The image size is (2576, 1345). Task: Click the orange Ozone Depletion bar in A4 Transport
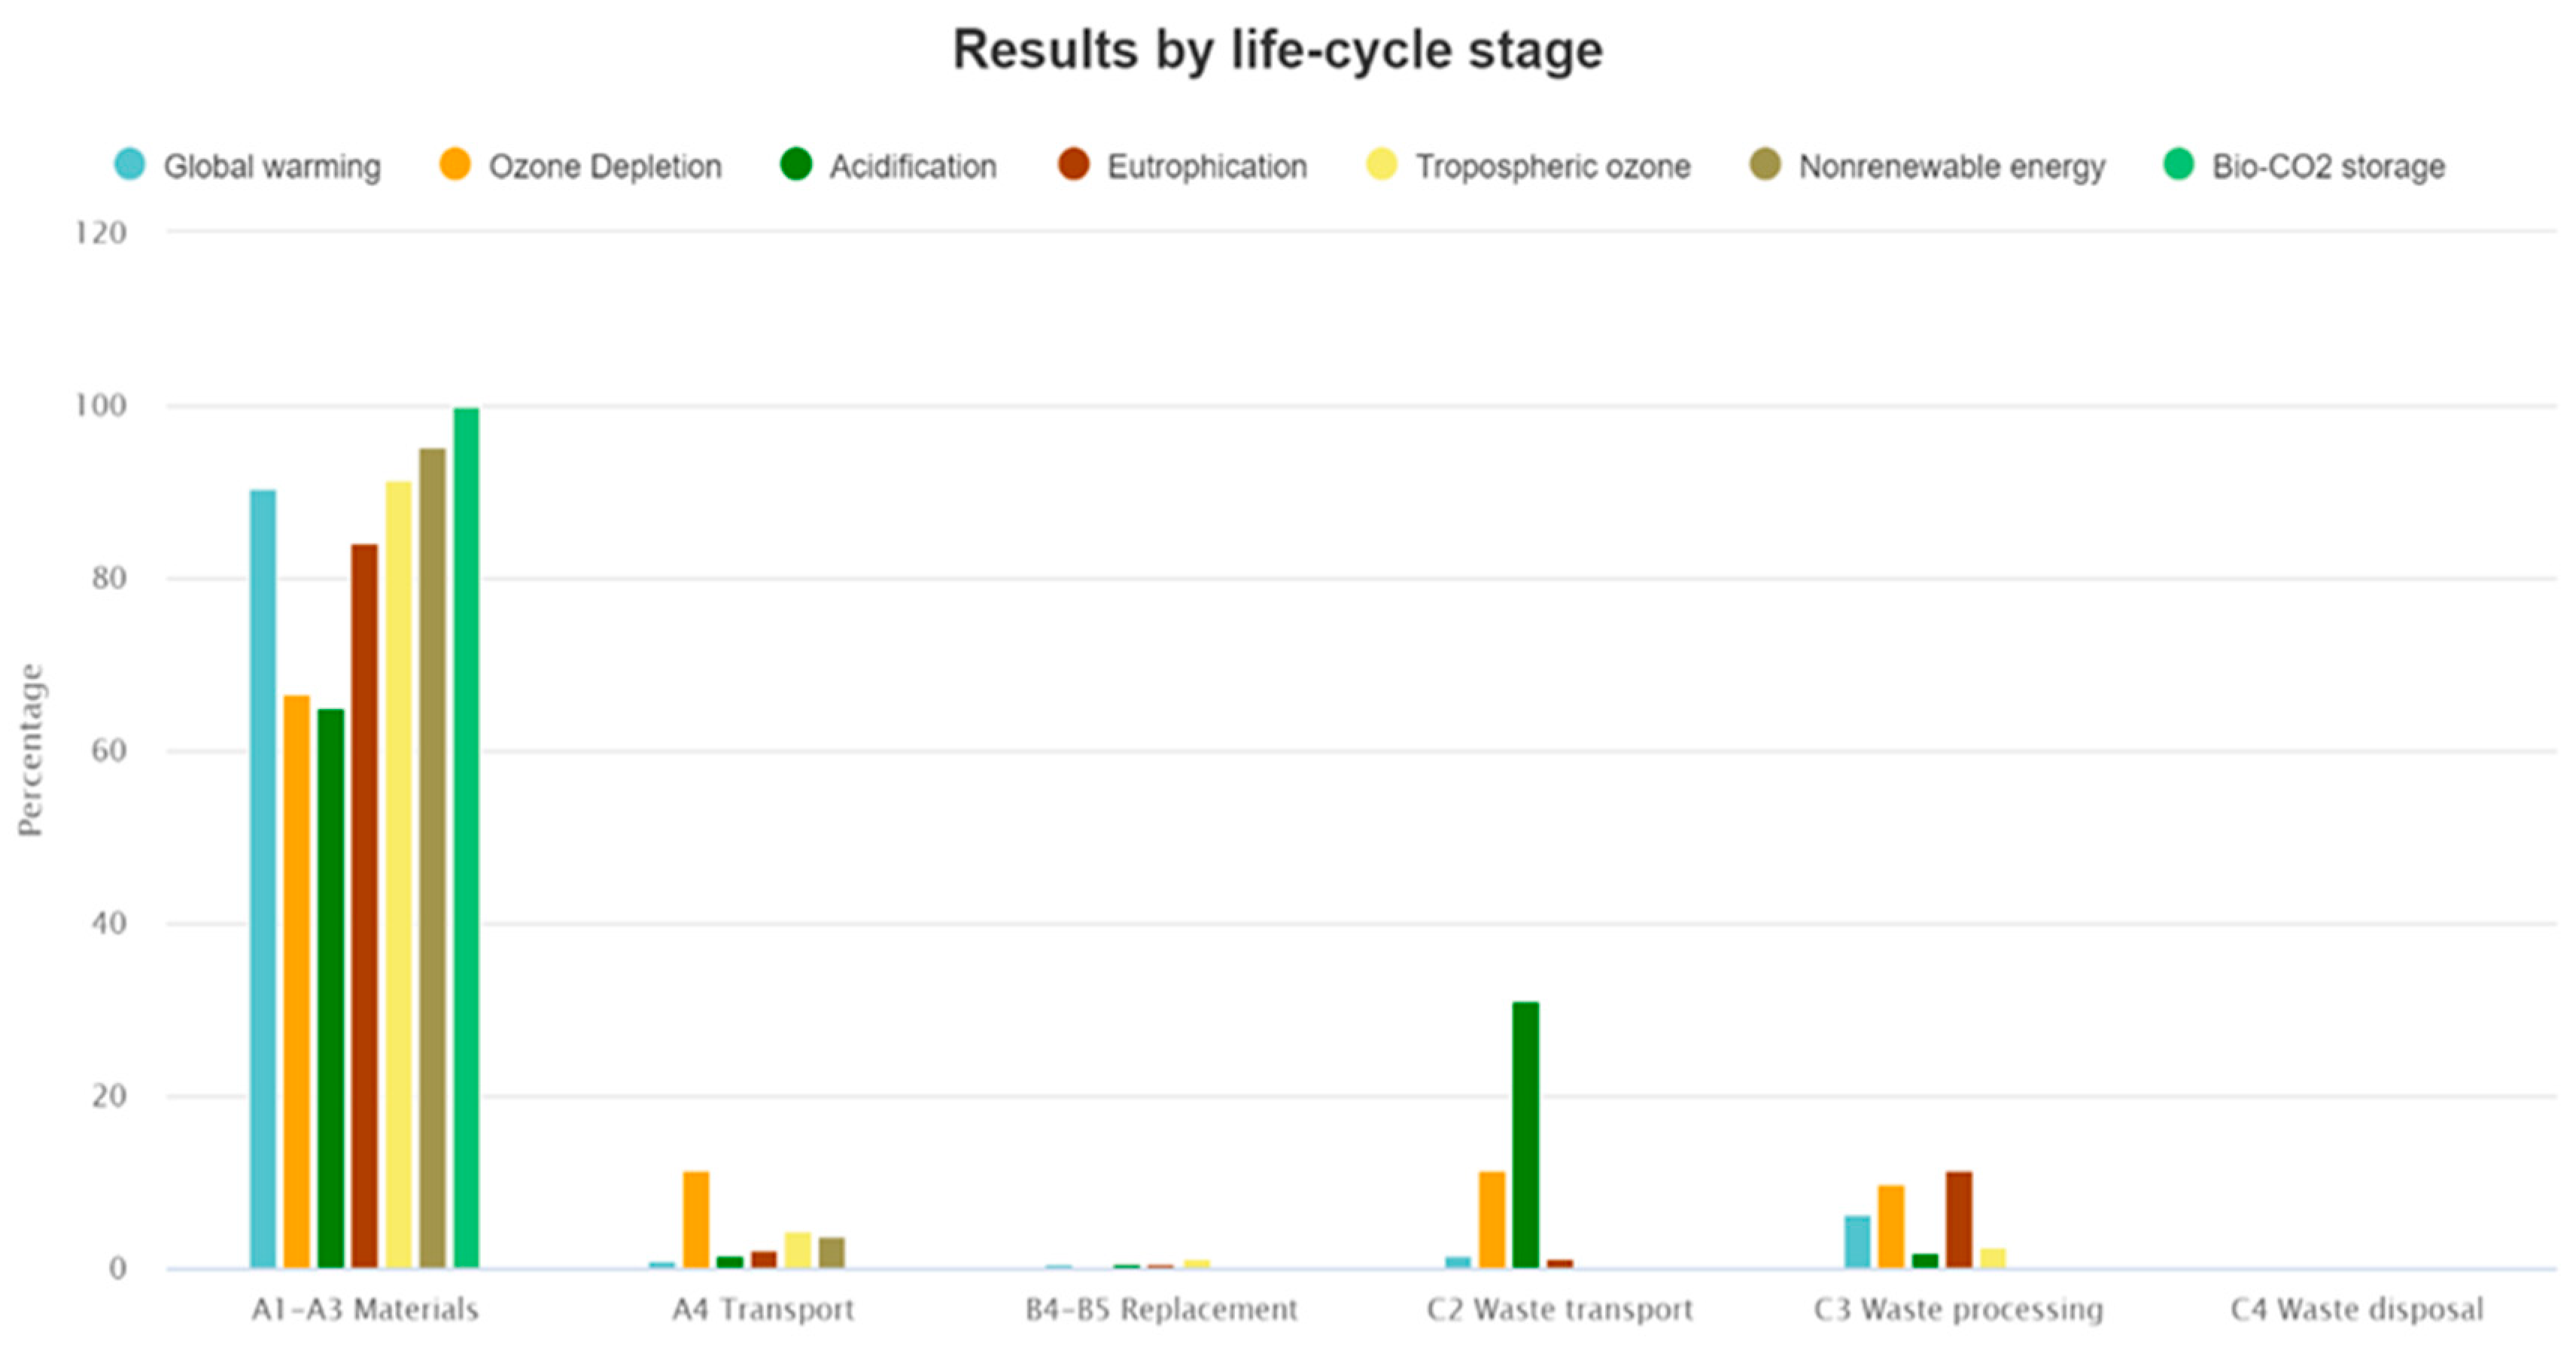click(696, 1219)
